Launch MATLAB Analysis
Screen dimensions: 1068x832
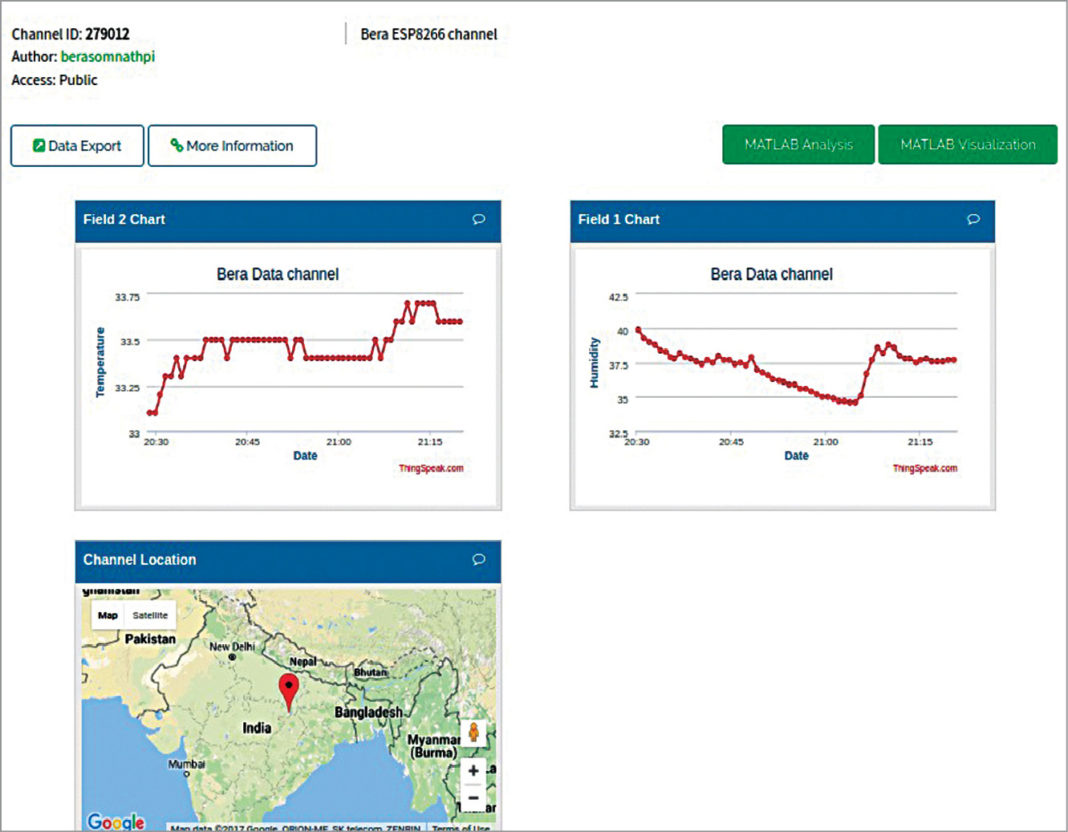[x=798, y=145]
